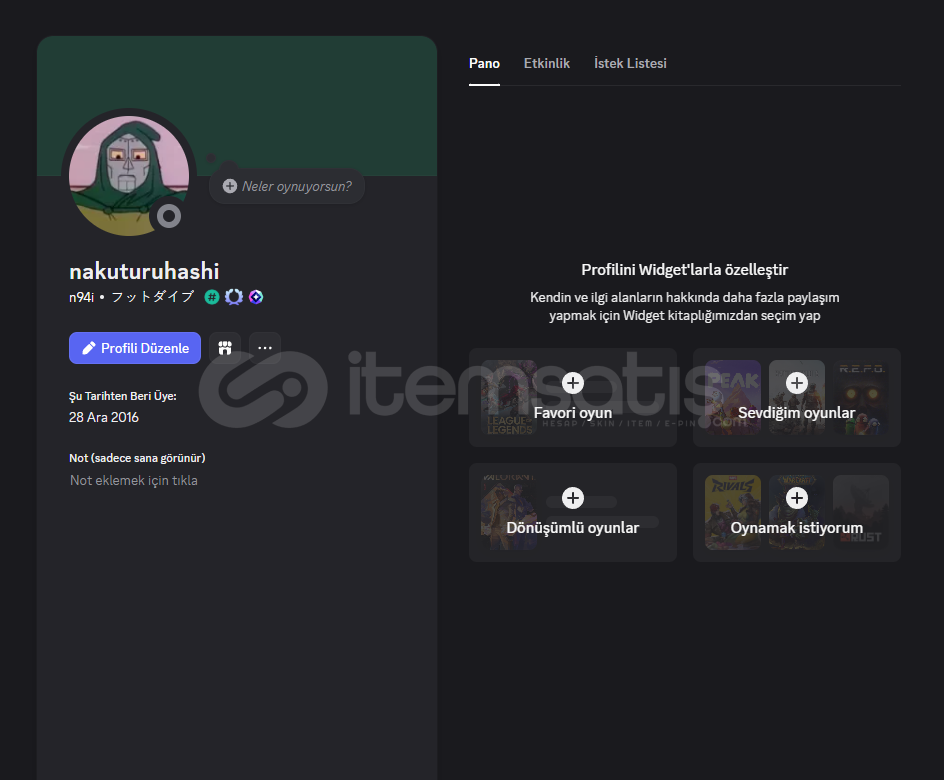Open the three-dots more options menu
The width and height of the screenshot is (944, 780).
tap(265, 348)
